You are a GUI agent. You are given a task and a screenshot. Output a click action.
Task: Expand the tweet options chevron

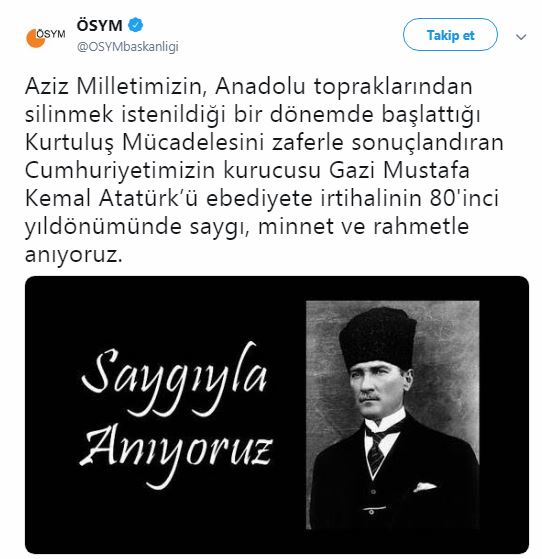pyautogui.click(x=521, y=37)
